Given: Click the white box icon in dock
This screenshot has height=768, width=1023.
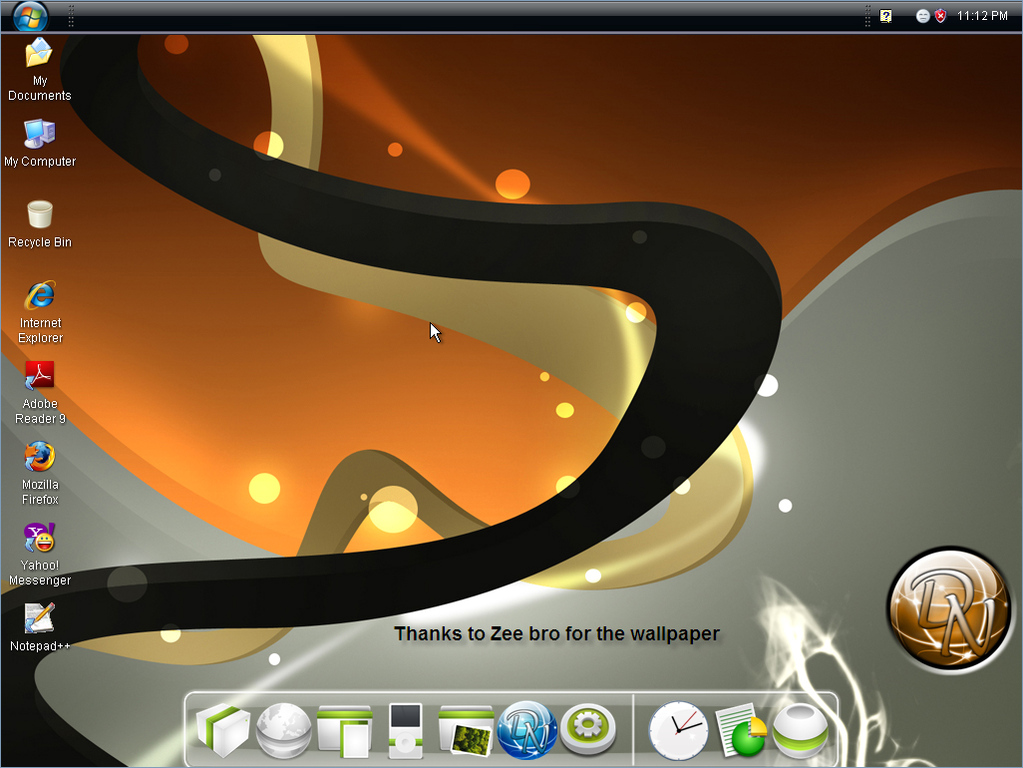Looking at the screenshot, I should (222, 730).
